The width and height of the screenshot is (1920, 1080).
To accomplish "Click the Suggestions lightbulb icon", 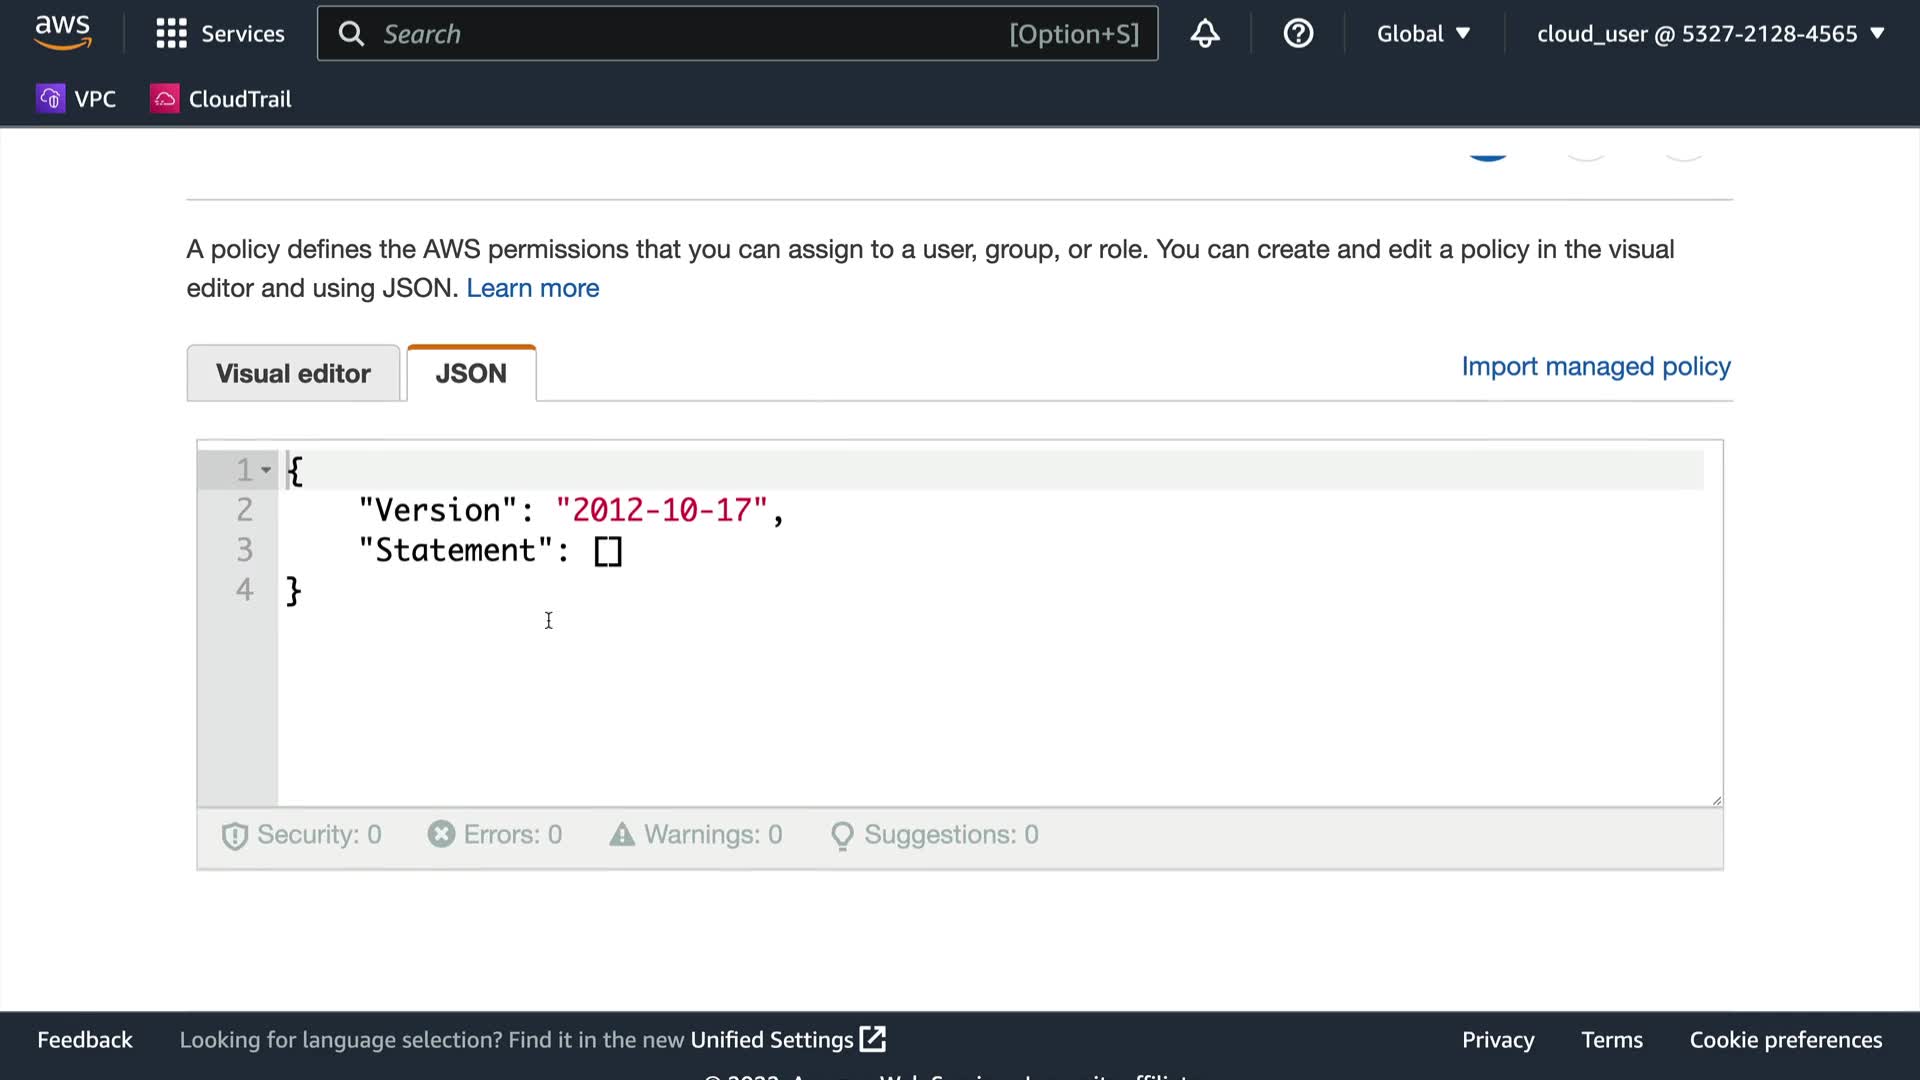I will point(842,836).
